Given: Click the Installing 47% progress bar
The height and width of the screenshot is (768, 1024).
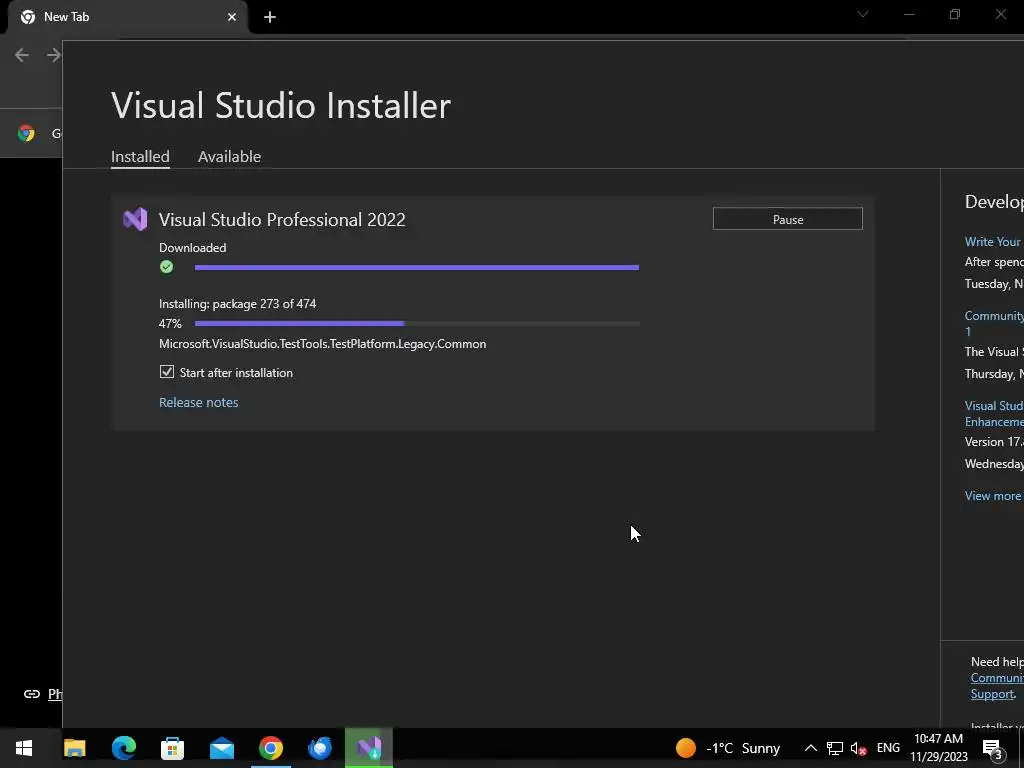Looking at the screenshot, I should tap(417, 323).
